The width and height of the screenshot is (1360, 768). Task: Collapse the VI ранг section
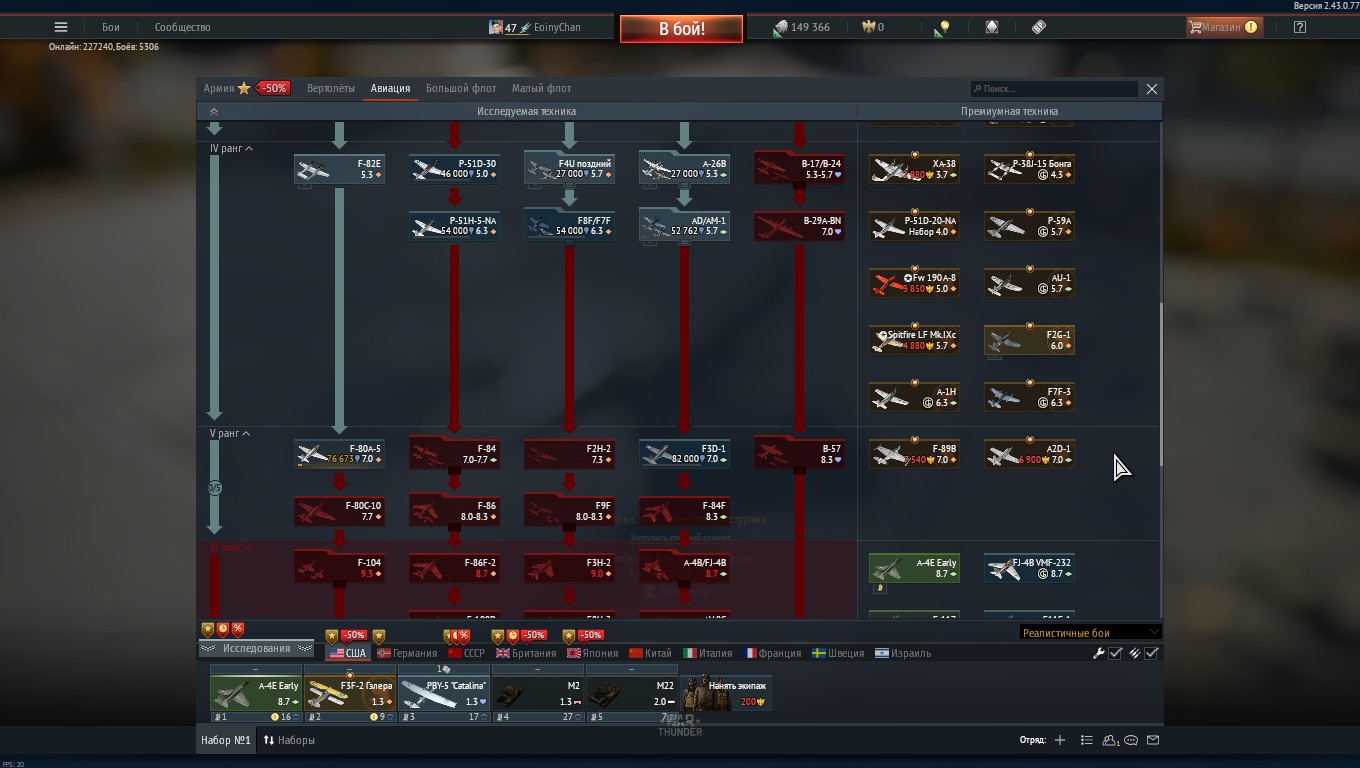point(231,548)
